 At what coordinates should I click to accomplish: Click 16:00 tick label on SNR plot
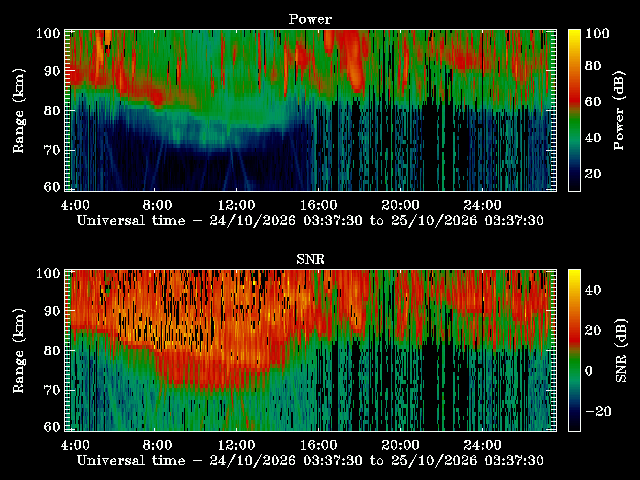coord(319,445)
